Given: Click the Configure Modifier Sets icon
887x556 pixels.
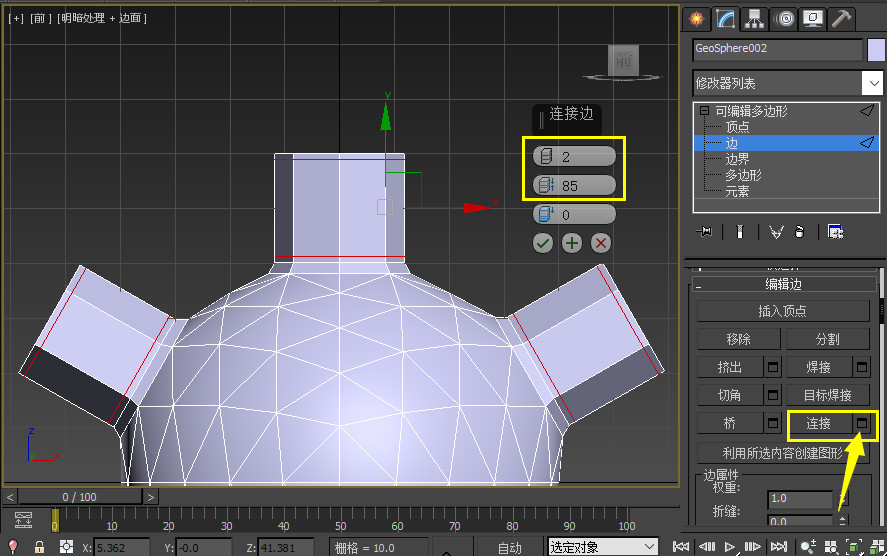Looking at the screenshot, I should pos(836,232).
